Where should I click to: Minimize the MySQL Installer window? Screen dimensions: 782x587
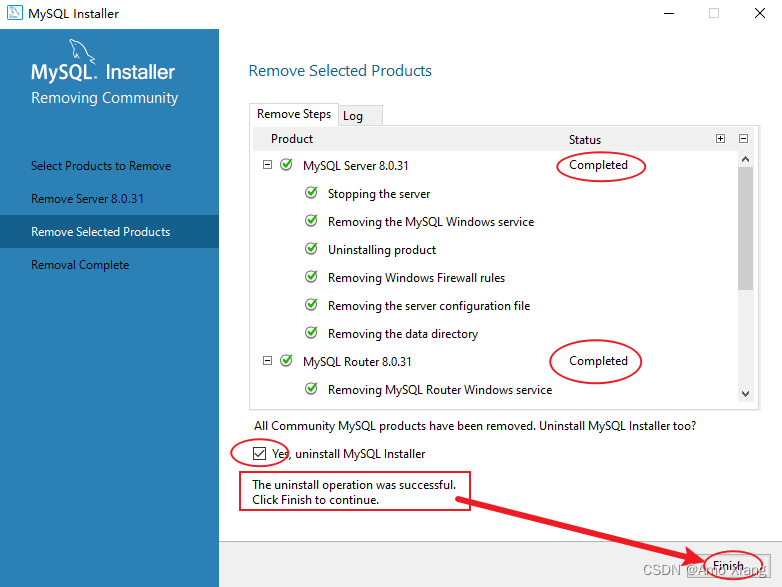click(x=669, y=13)
